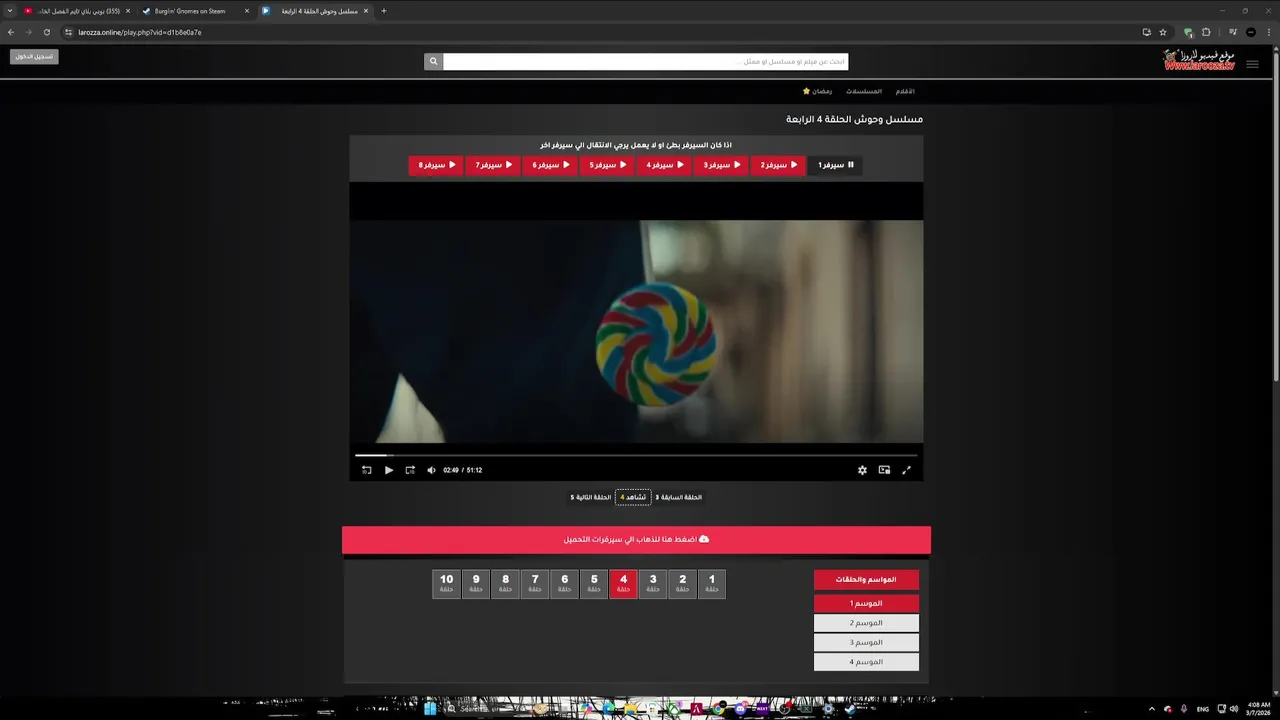1280x720 pixels.
Task: Open episode 2 in the episode list
Action: 683,584
